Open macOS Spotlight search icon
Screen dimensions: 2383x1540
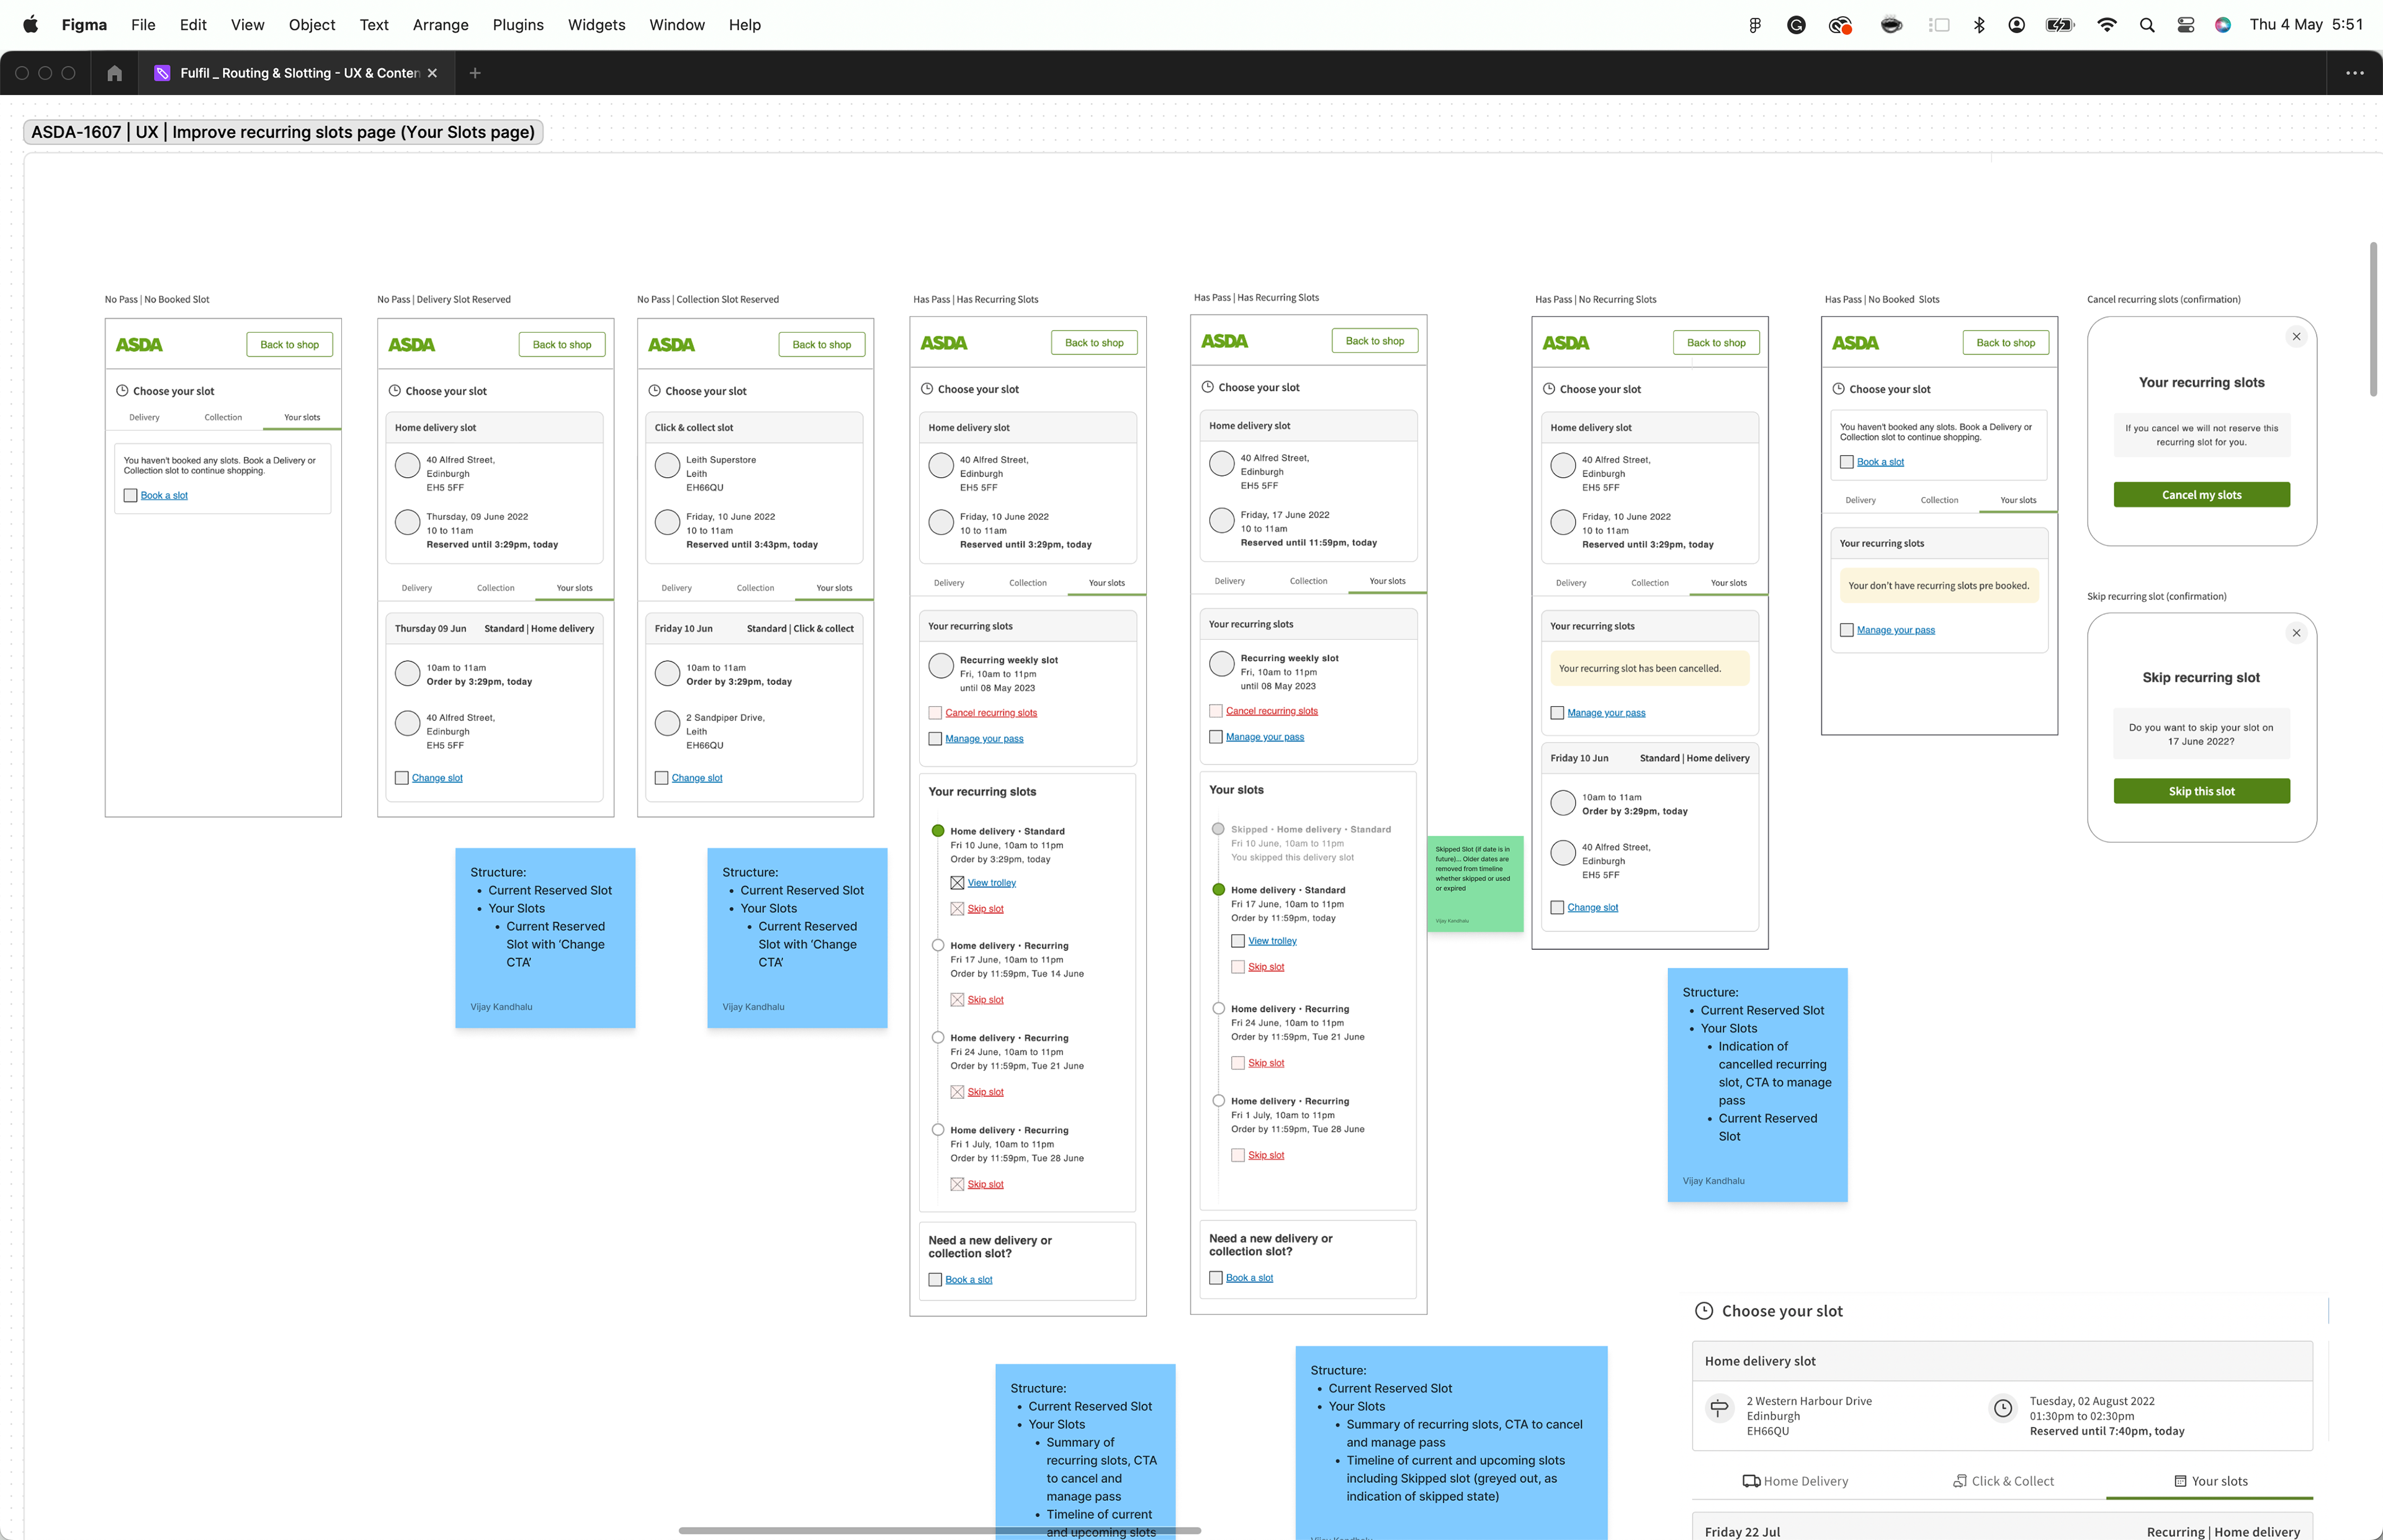[2146, 25]
